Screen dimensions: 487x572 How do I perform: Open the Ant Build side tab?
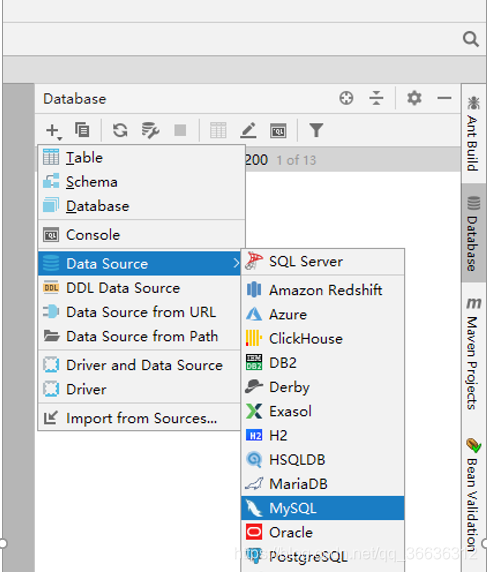pyautogui.click(x=473, y=134)
